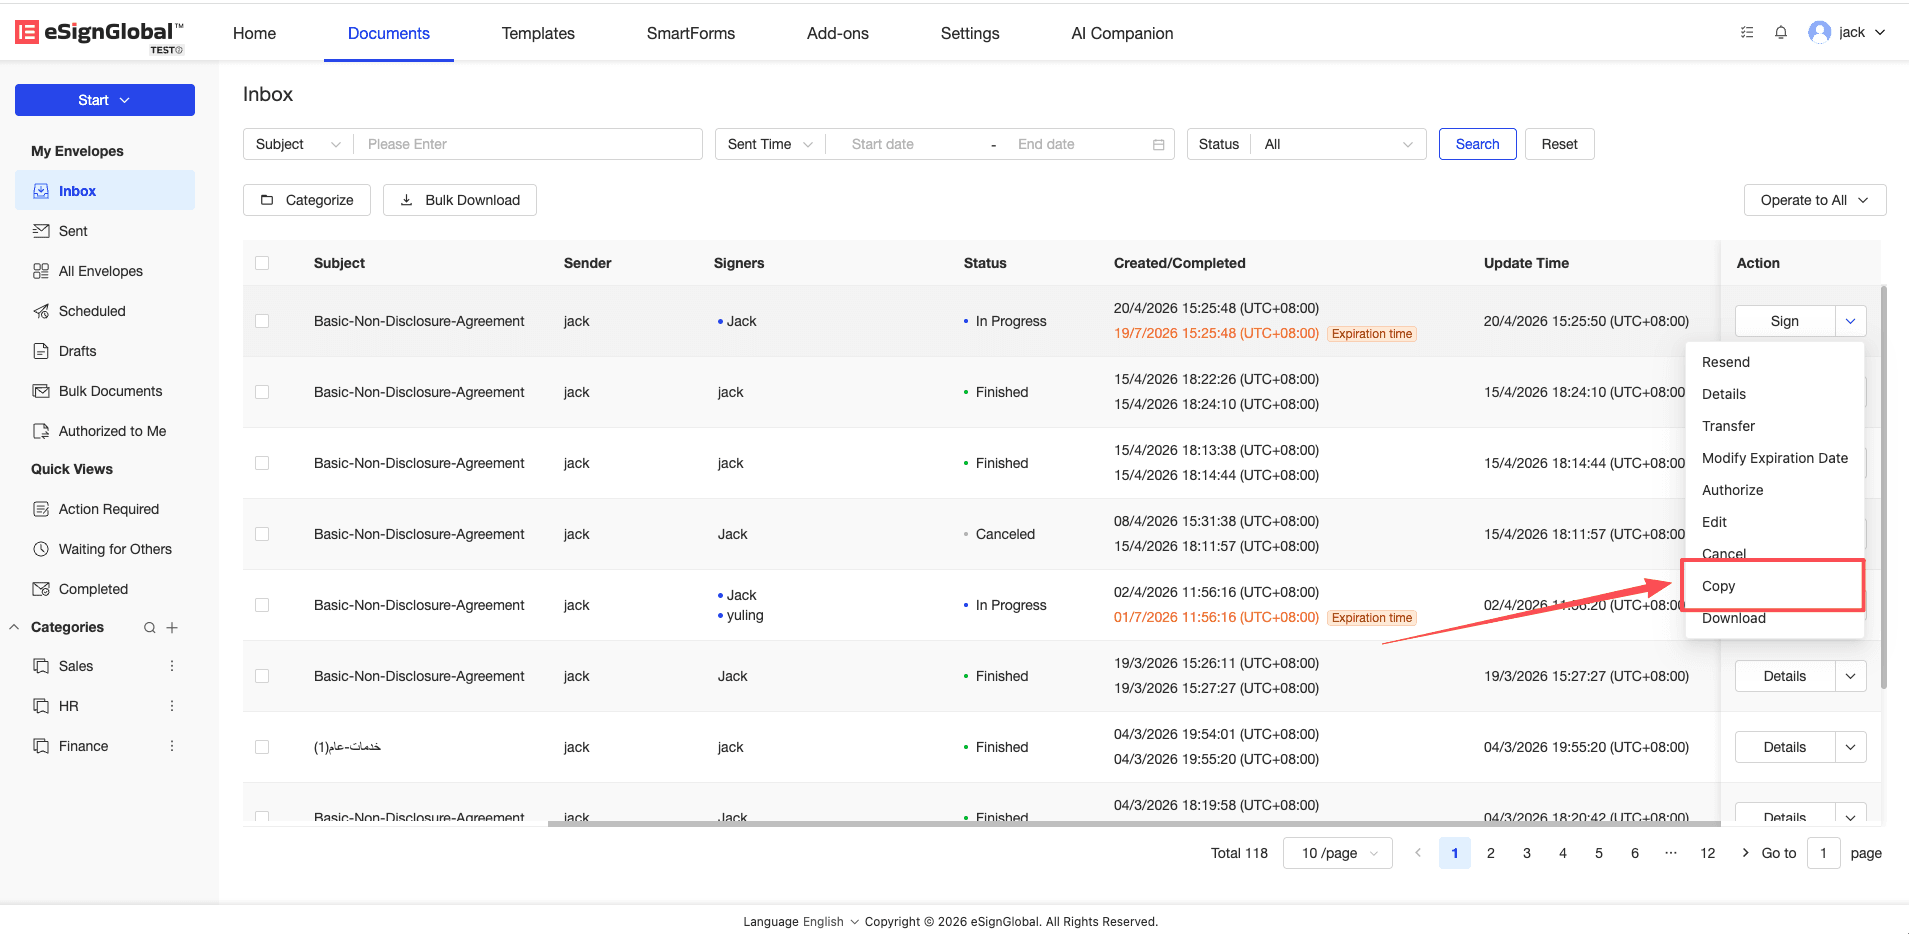The height and width of the screenshot is (934, 1909).
Task: Open the notifications bell
Action: point(1781,32)
